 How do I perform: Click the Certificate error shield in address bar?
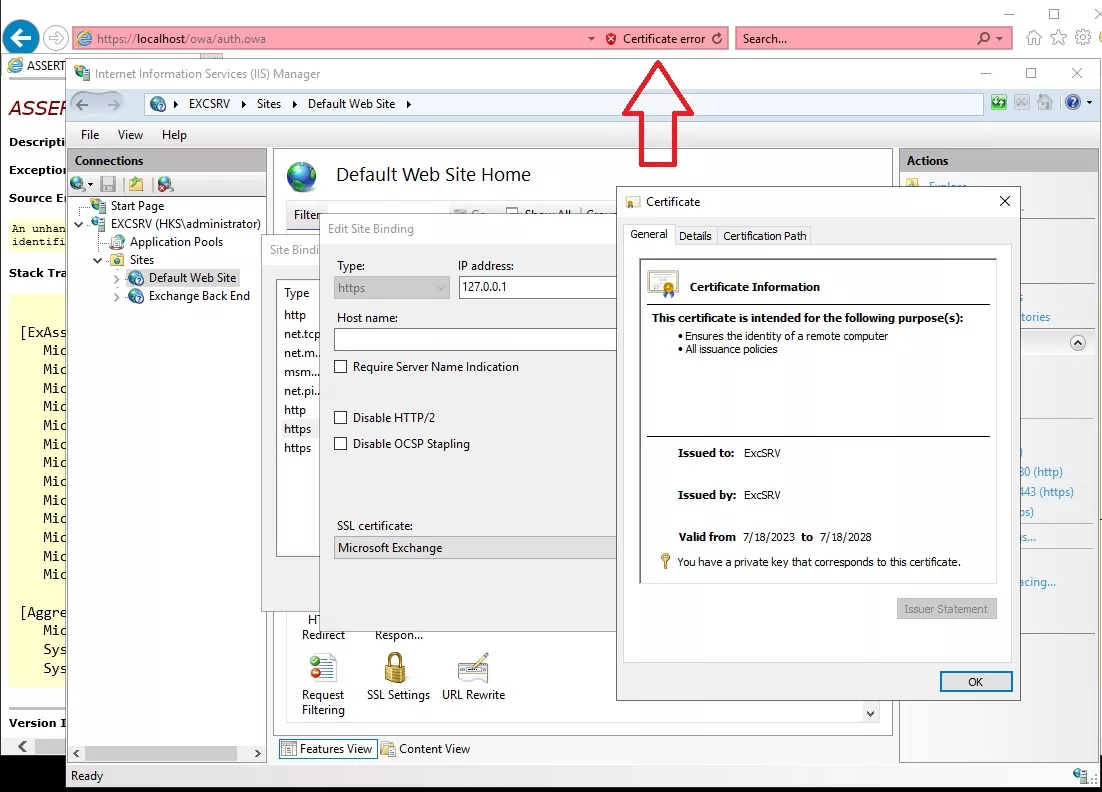(611, 39)
